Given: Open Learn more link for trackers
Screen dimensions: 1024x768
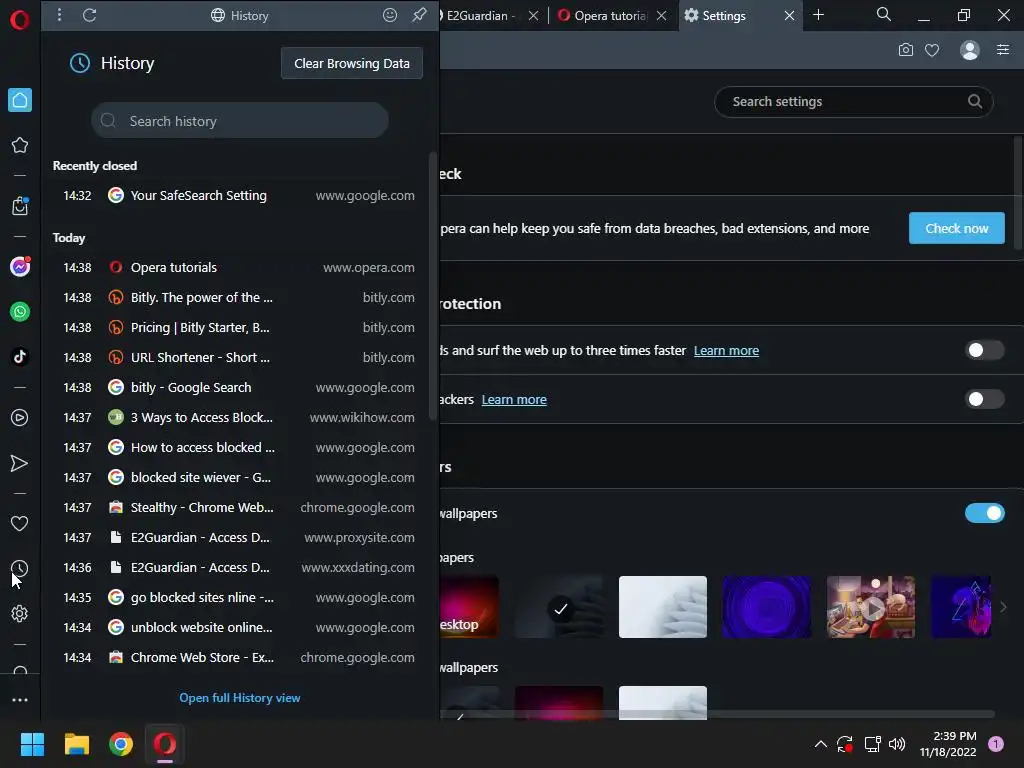Looking at the screenshot, I should pyautogui.click(x=514, y=400).
